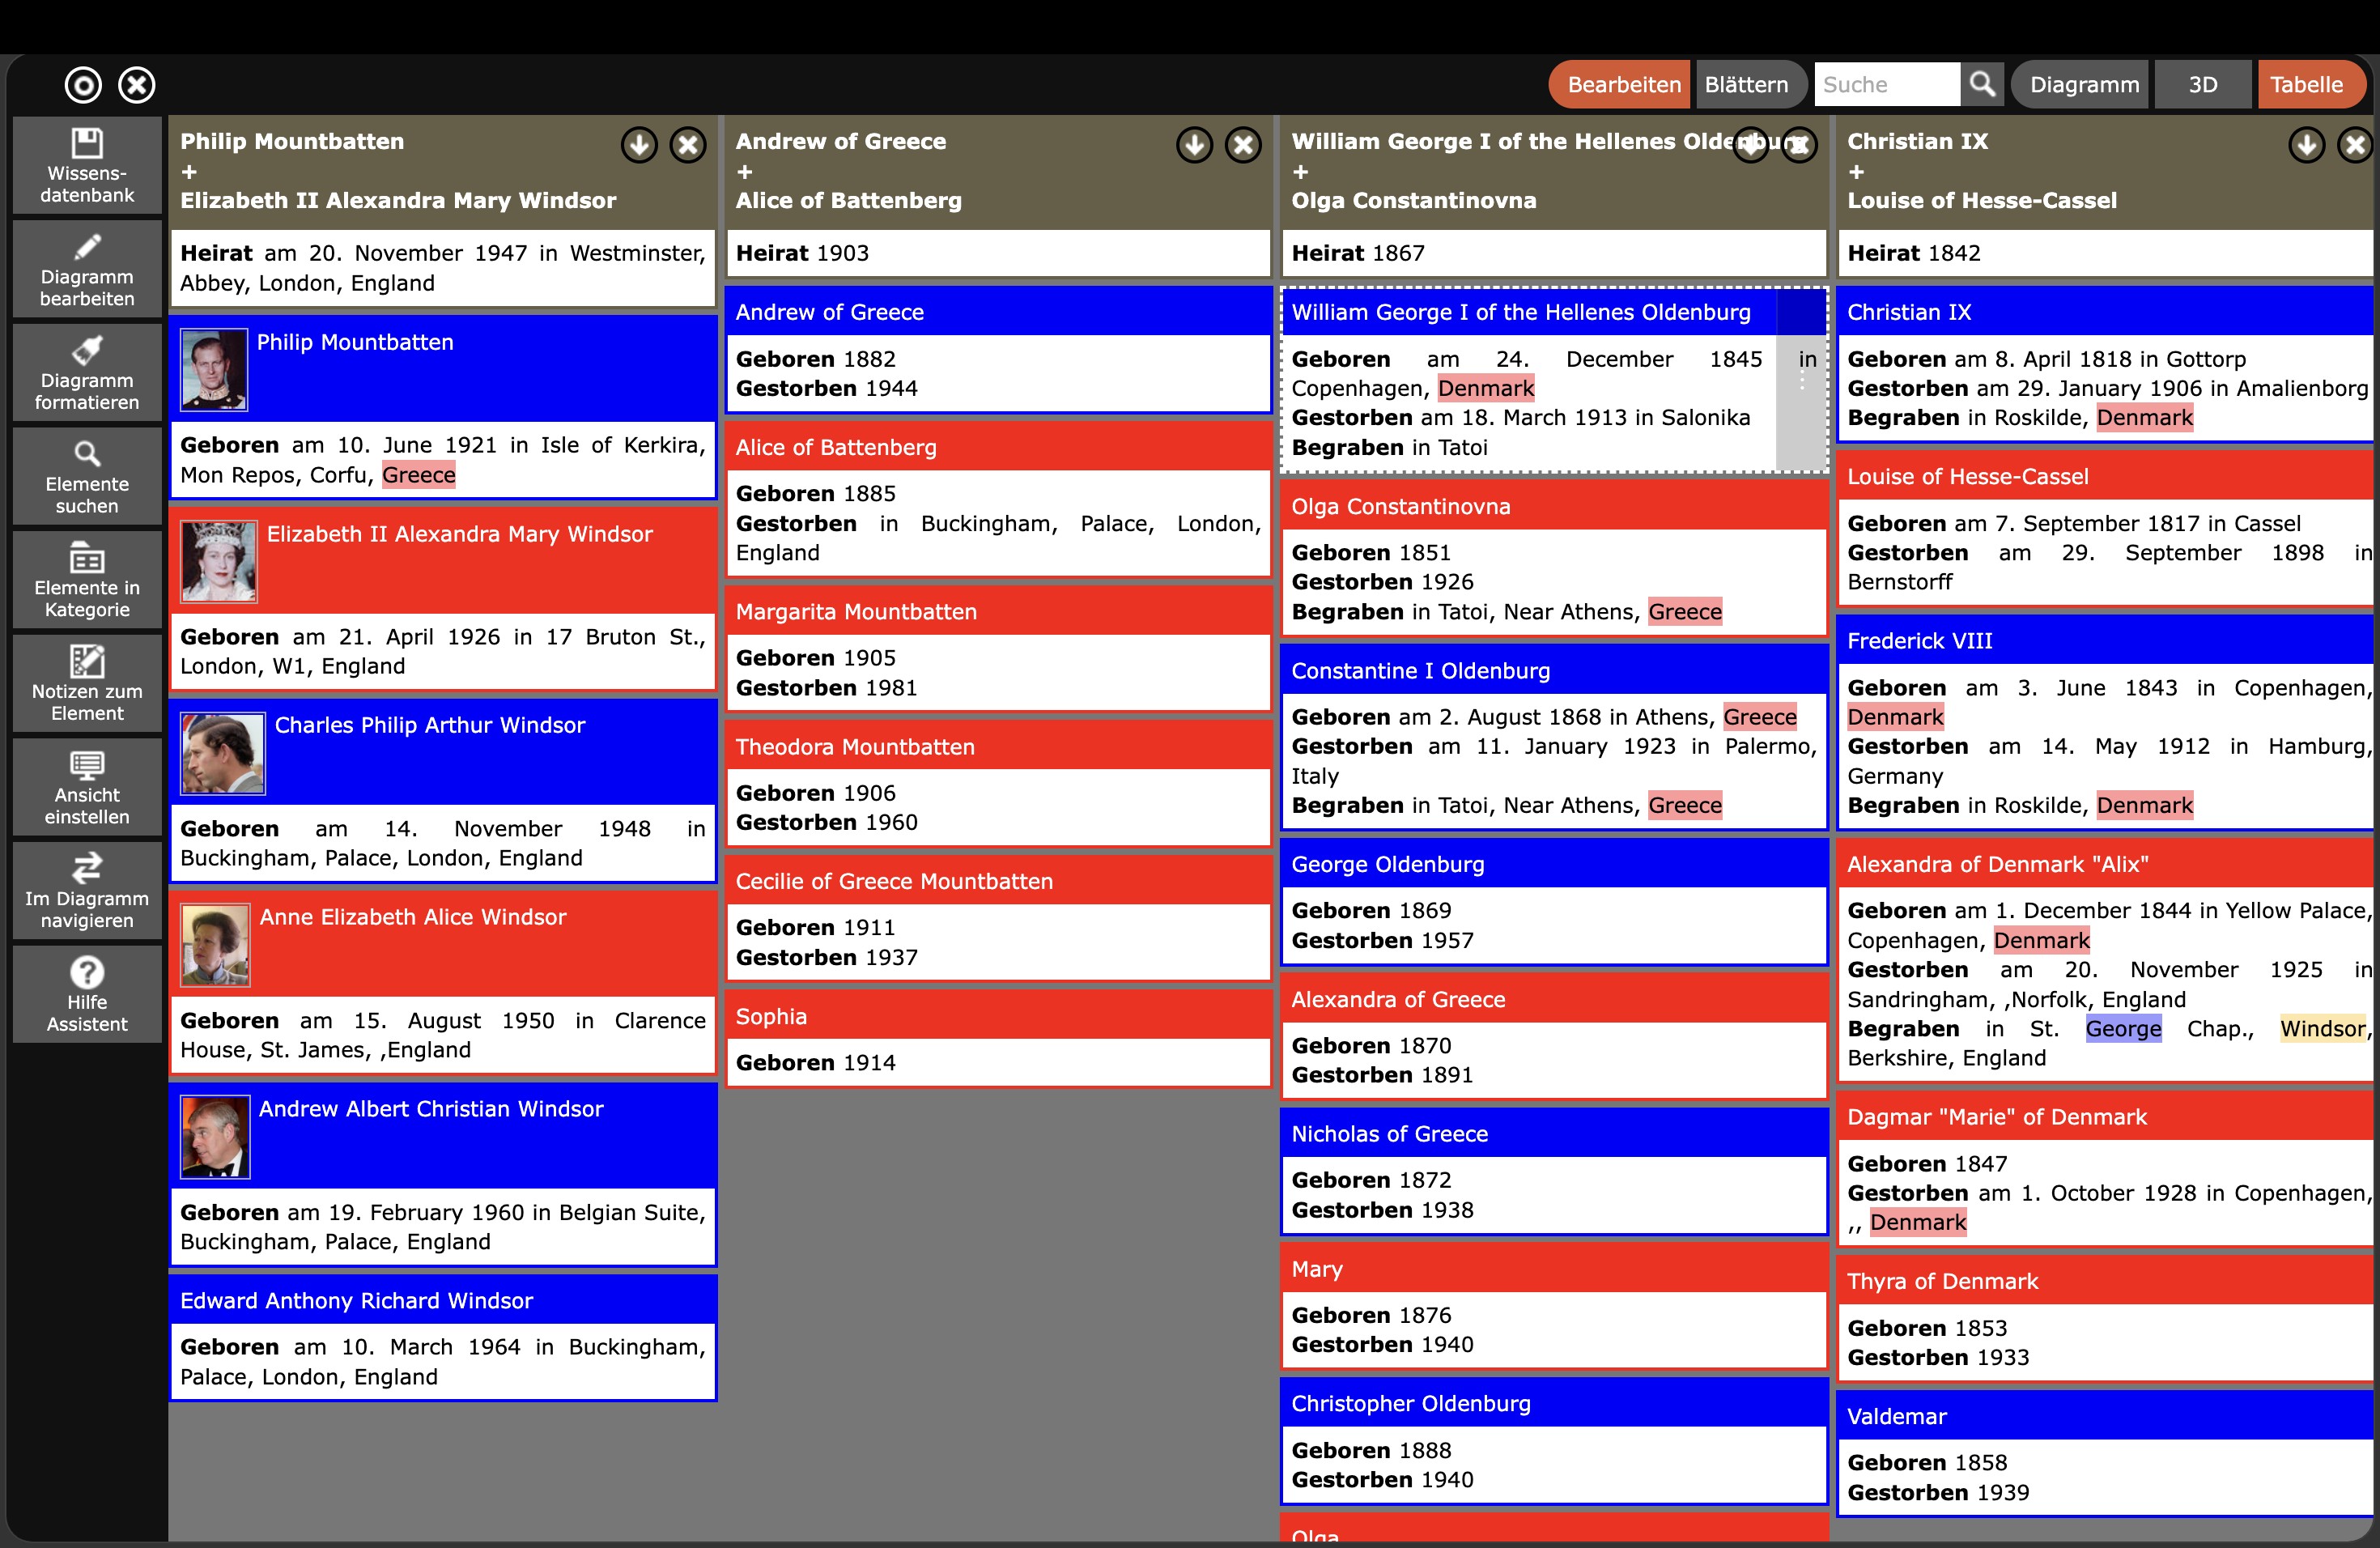2380x1548 pixels.
Task: Click the search magnifier button next to Suche
Action: point(1982,84)
